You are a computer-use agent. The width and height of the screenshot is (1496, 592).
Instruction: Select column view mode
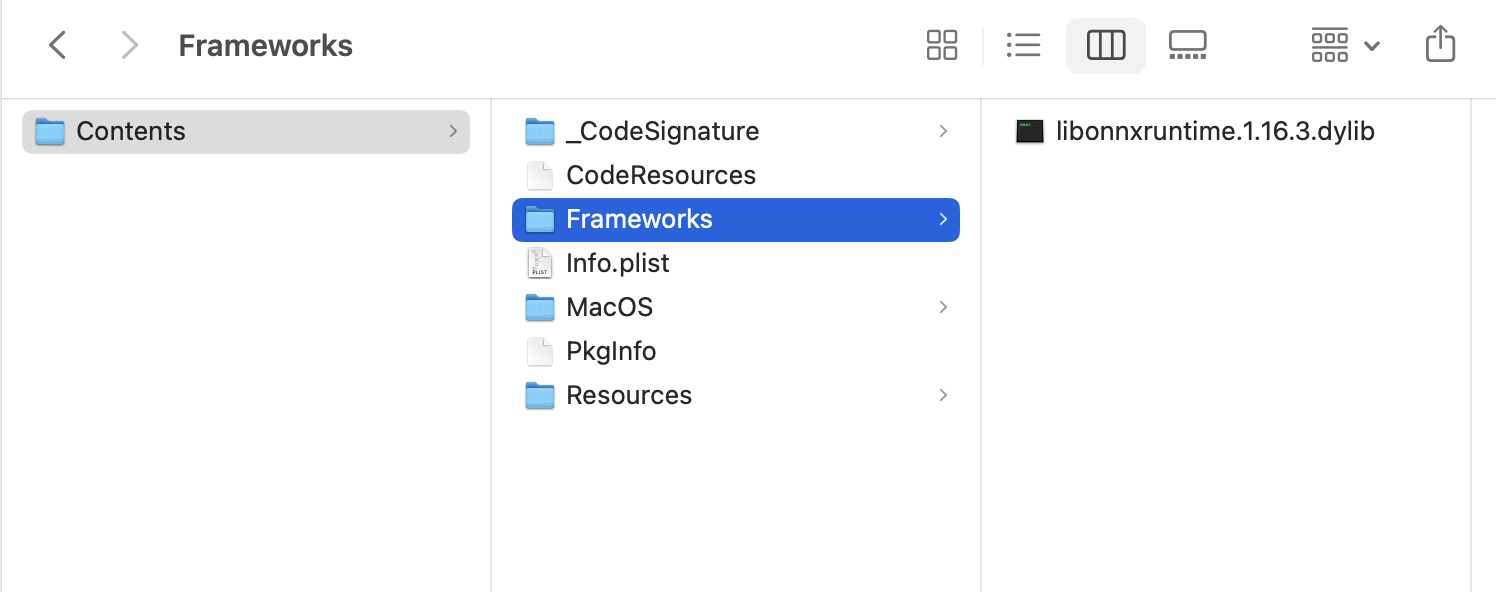(1105, 45)
